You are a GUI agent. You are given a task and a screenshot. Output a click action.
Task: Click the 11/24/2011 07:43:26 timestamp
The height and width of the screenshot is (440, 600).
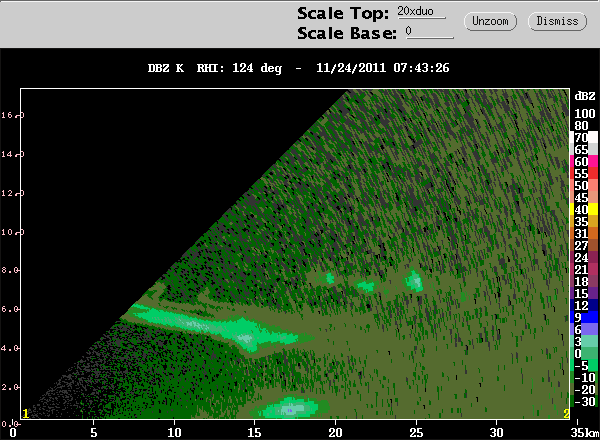pyautogui.click(x=383, y=68)
